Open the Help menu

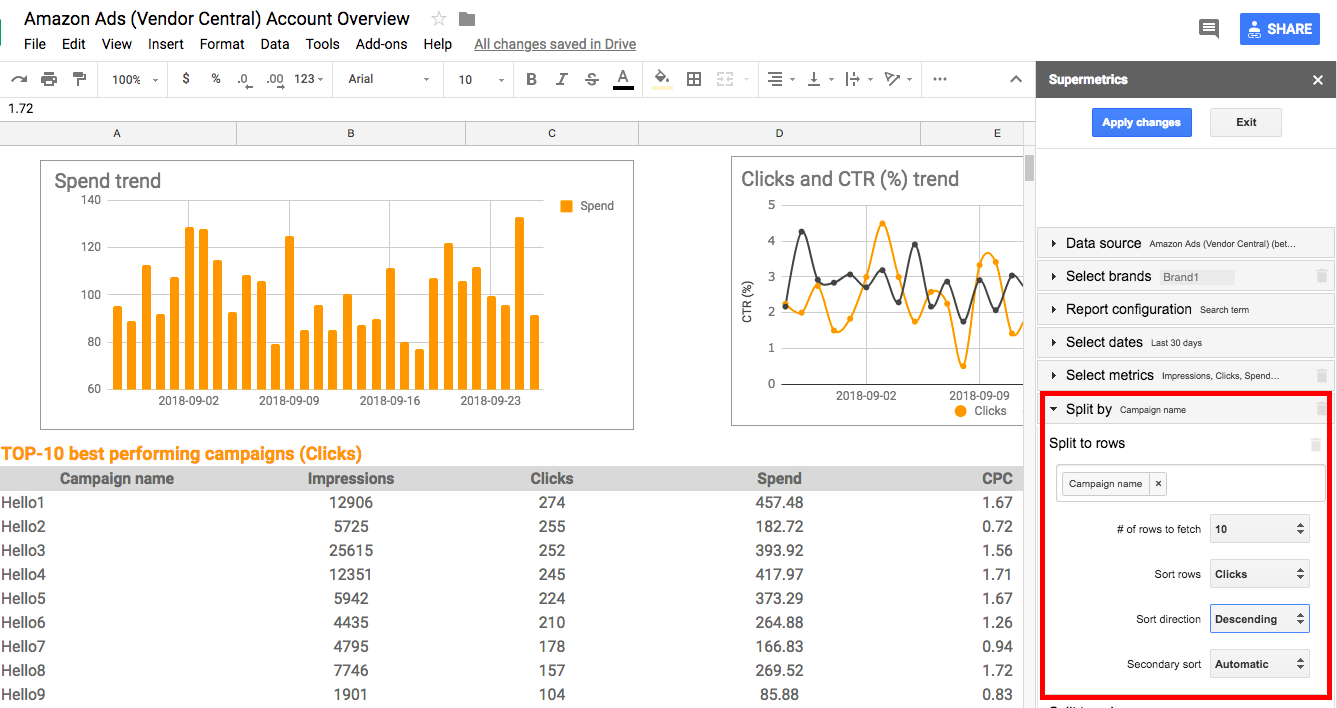pos(437,44)
